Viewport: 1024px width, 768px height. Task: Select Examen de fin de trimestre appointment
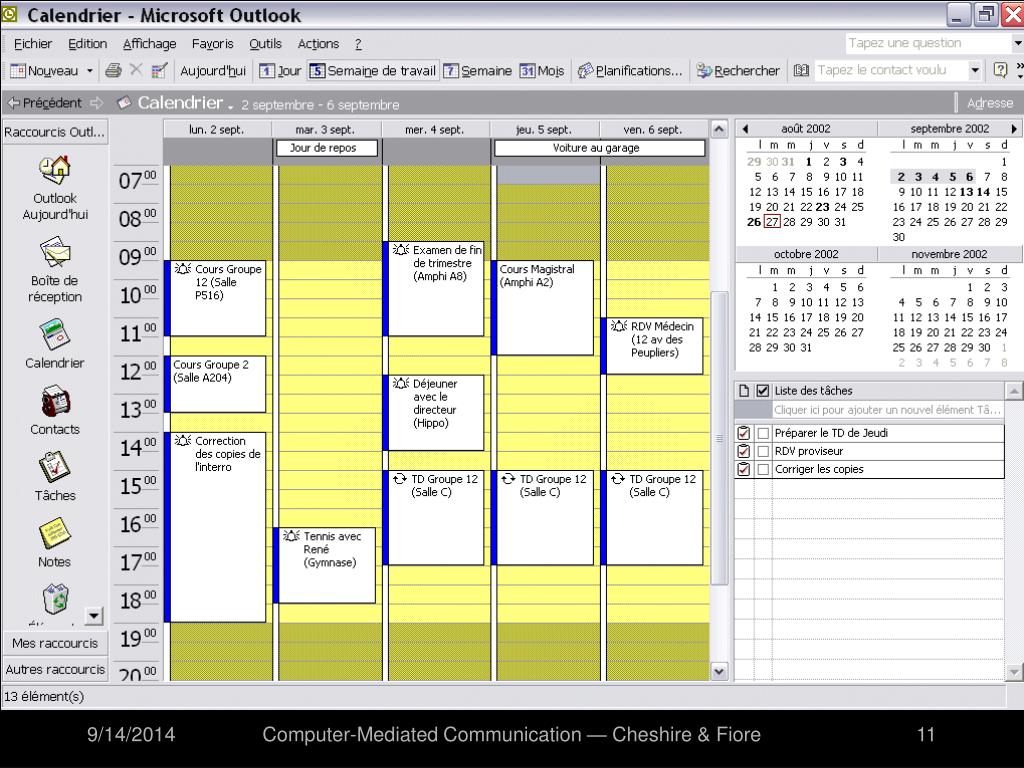coord(434,289)
